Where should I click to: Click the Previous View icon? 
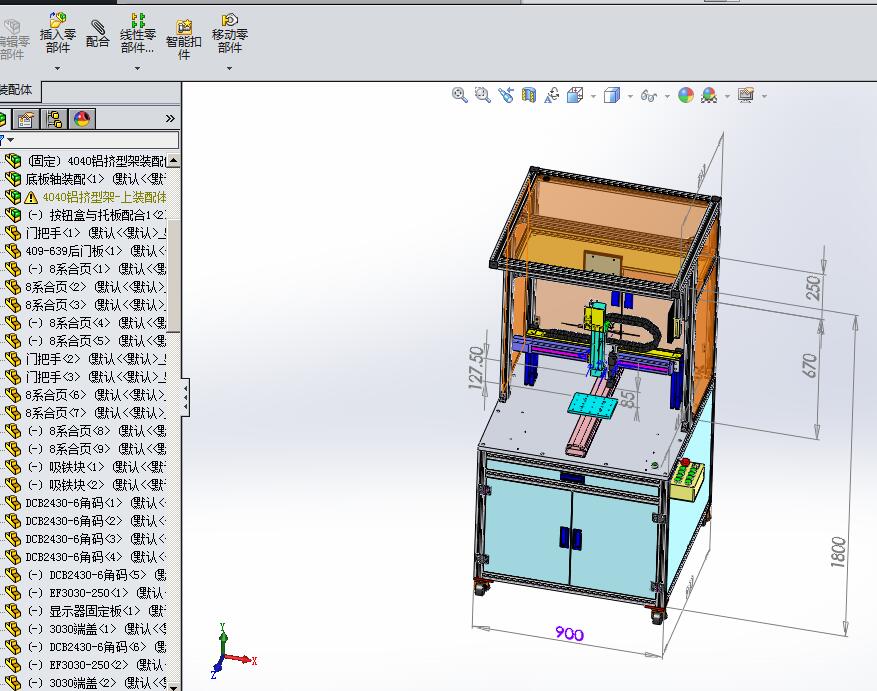point(506,95)
